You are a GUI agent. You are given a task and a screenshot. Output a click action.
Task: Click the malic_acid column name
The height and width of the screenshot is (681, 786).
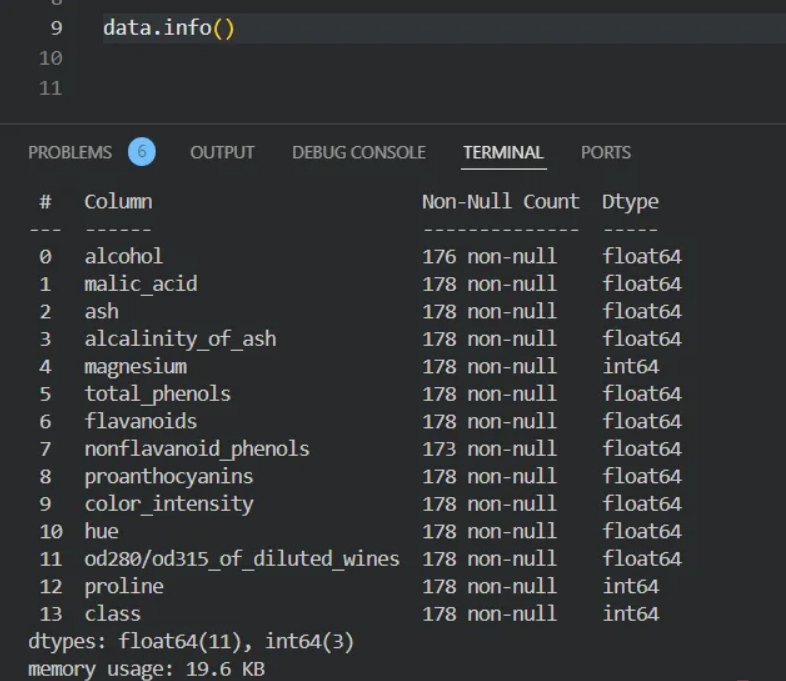click(141, 285)
